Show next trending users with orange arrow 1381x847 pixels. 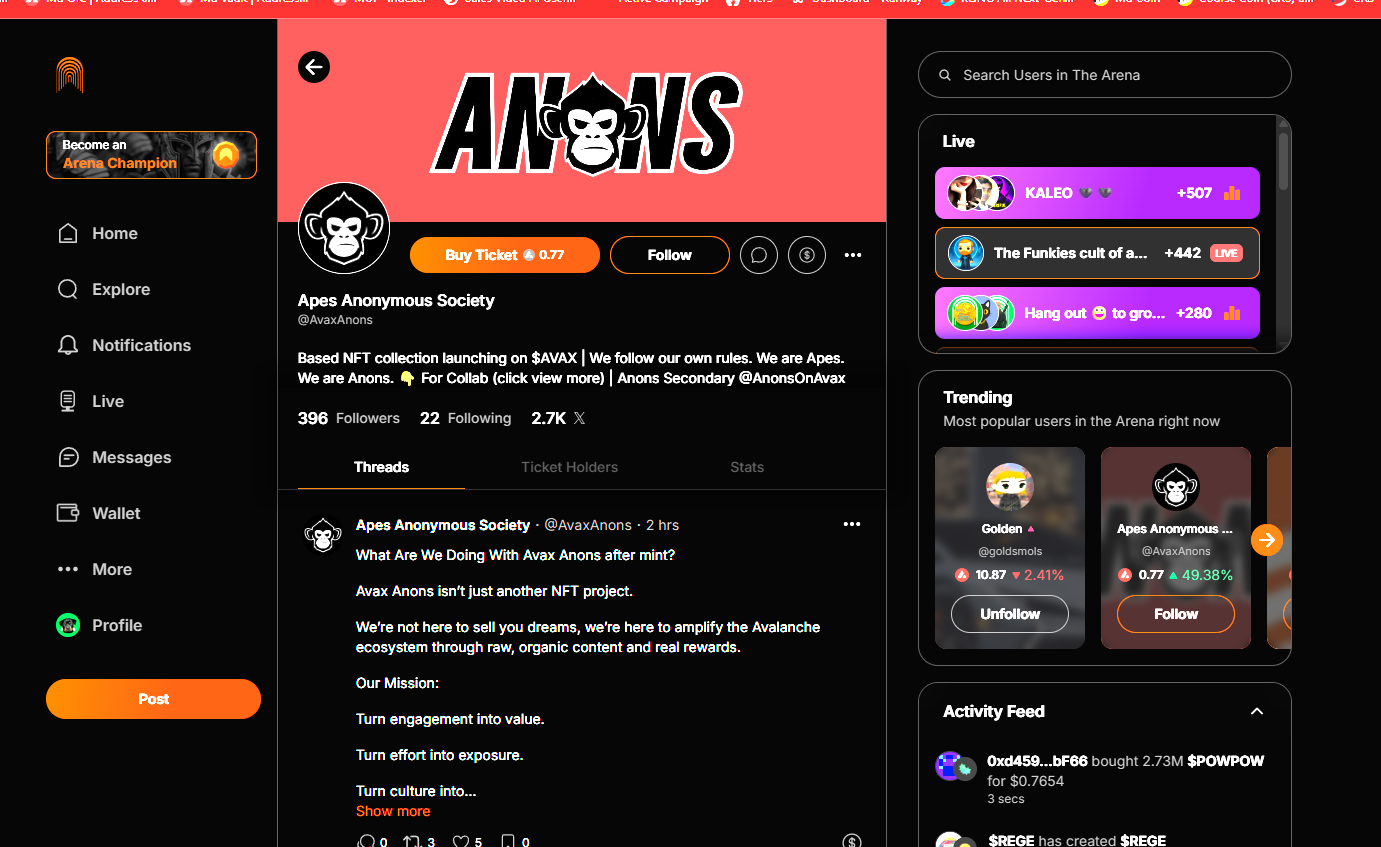(x=1267, y=541)
